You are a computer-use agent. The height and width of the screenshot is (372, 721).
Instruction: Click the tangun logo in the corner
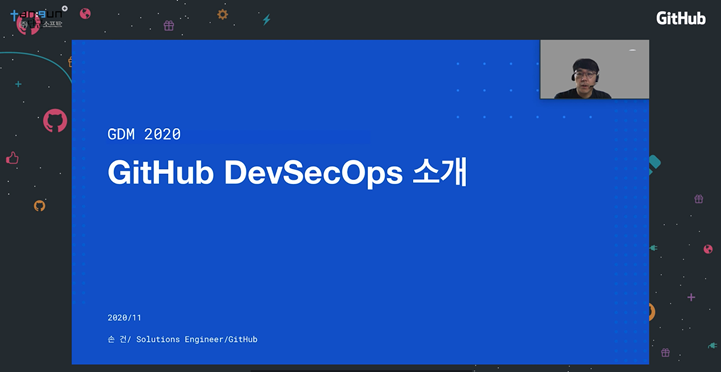pos(38,18)
